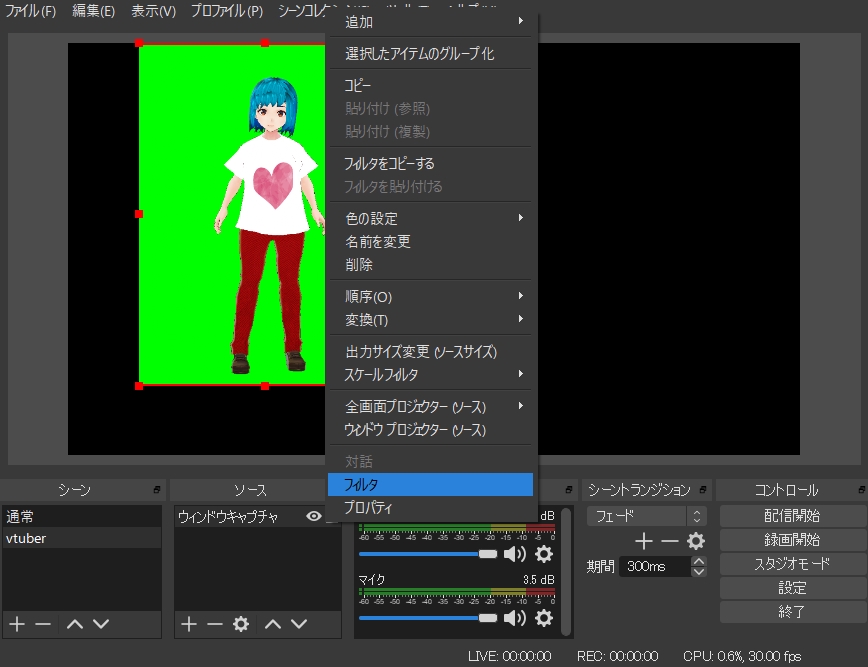Select プロパティ in context menu
The width and height of the screenshot is (868, 667).
pos(430,508)
